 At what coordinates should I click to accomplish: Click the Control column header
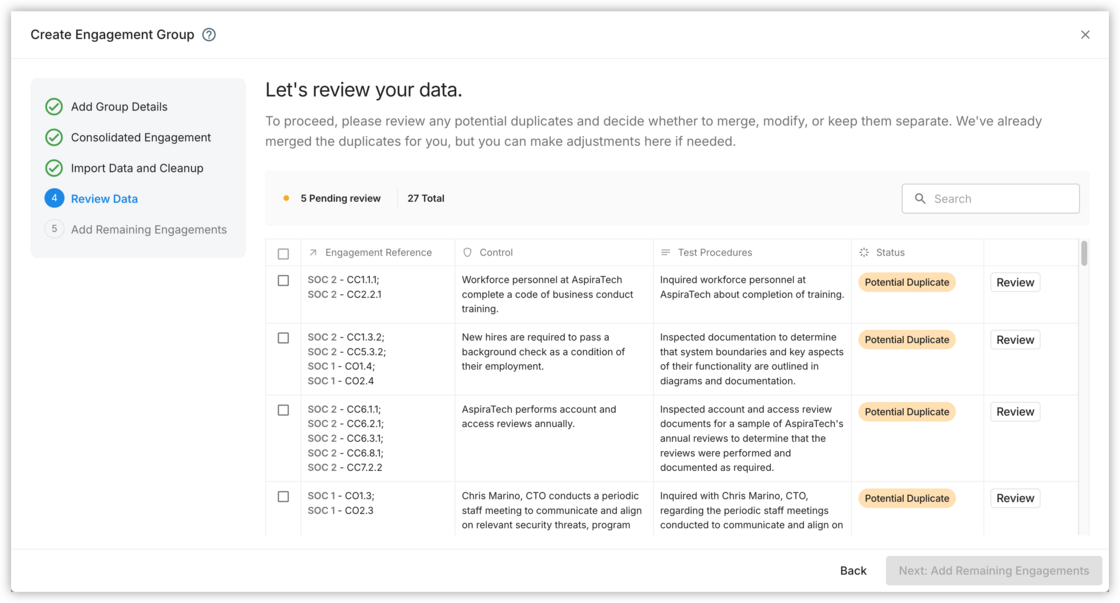pyautogui.click(x=496, y=252)
